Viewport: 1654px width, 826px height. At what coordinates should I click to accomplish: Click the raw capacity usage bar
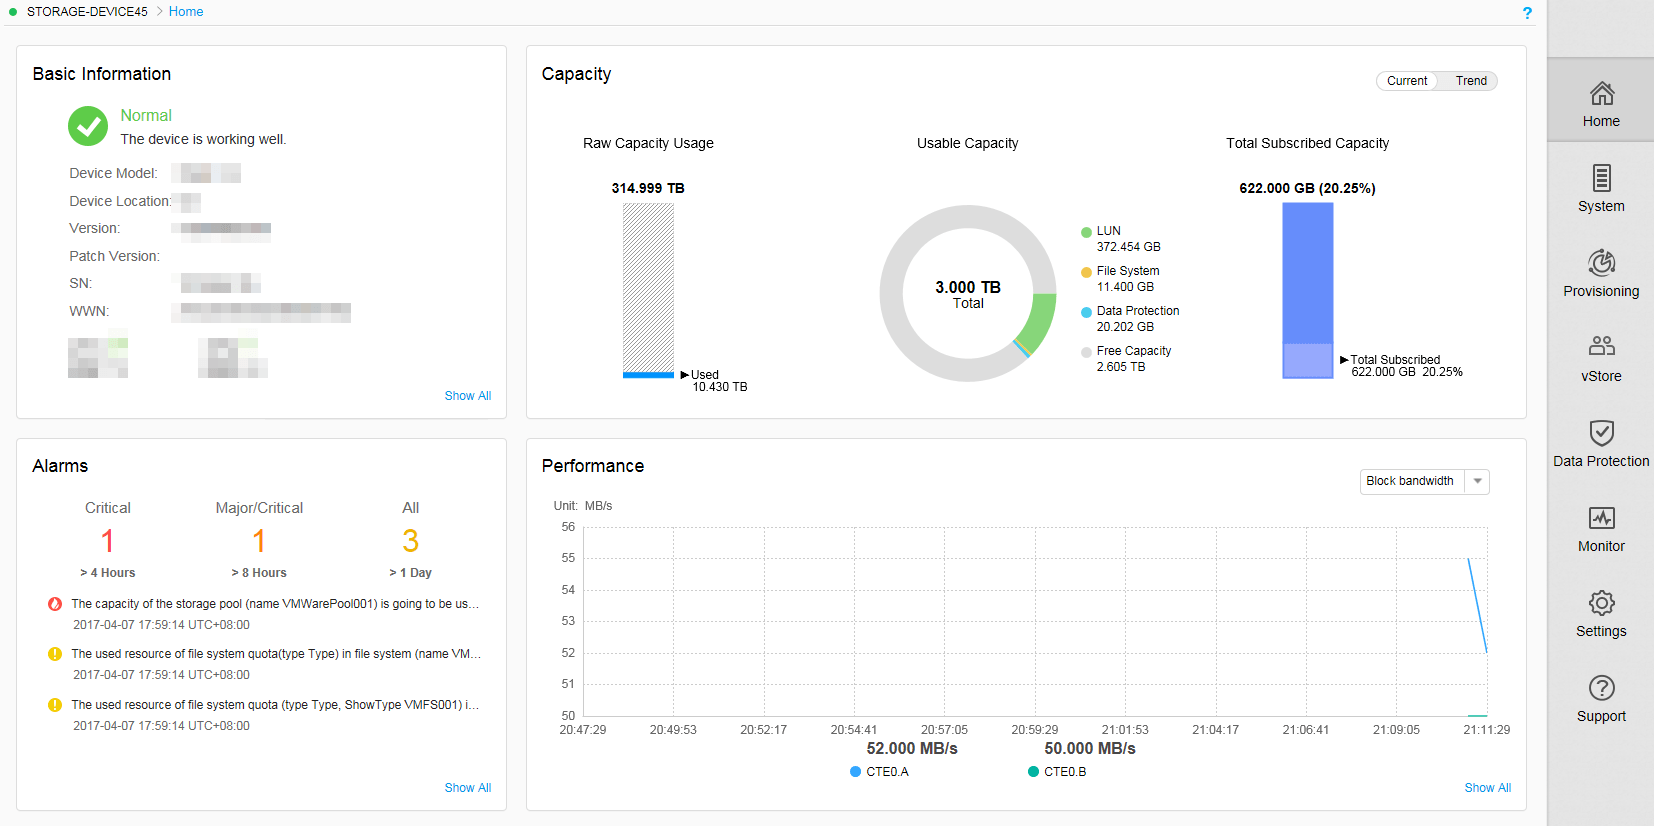pyautogui.click(x=648, y=291)
